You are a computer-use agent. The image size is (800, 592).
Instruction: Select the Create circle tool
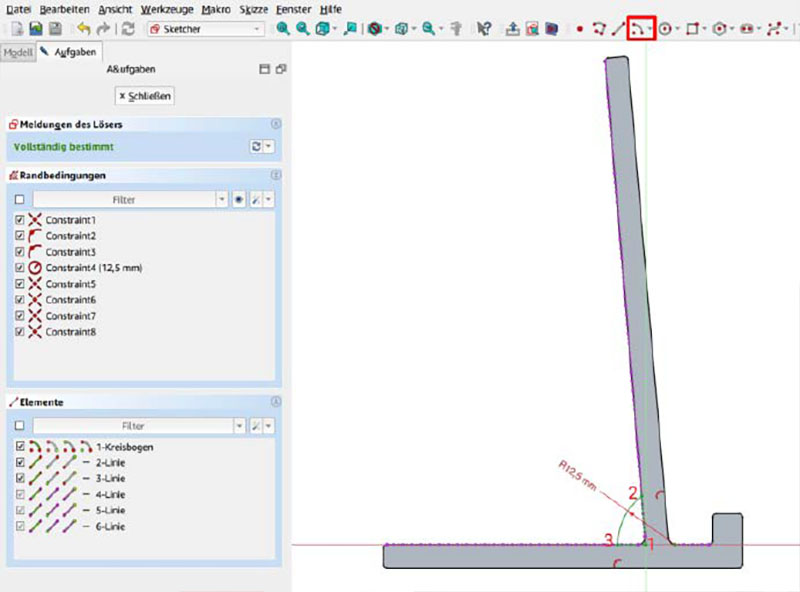click(664, 29)
